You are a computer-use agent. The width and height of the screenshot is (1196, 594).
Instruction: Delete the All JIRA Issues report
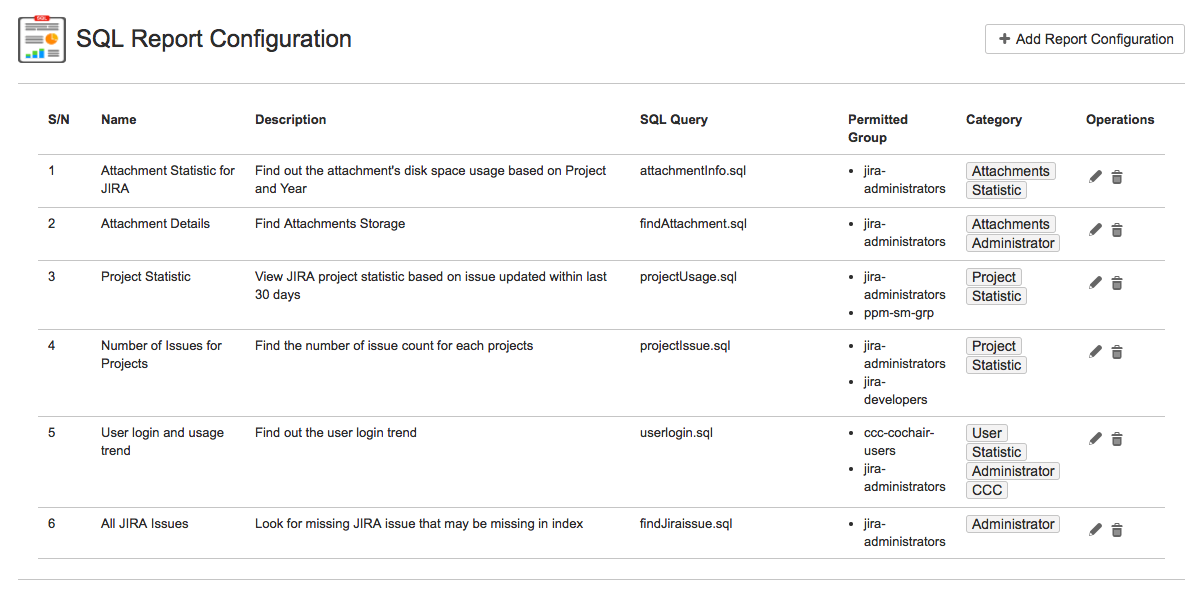click(x=1117, y=530)
